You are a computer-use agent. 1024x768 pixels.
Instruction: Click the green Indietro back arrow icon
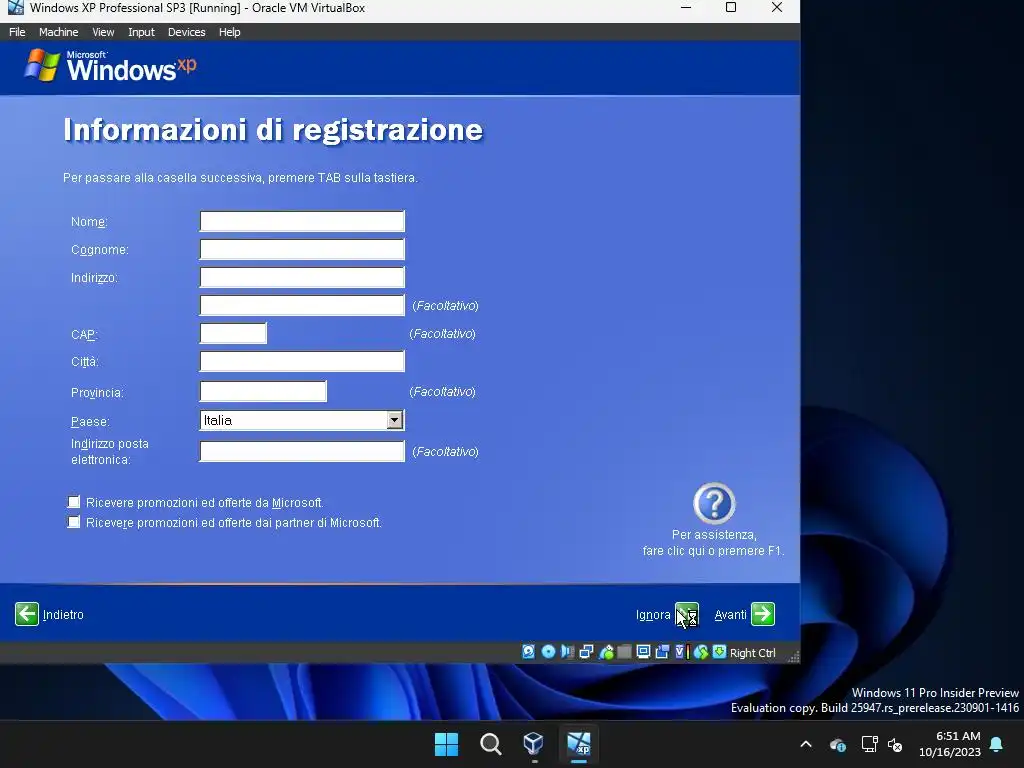click(x=27, y=614)
